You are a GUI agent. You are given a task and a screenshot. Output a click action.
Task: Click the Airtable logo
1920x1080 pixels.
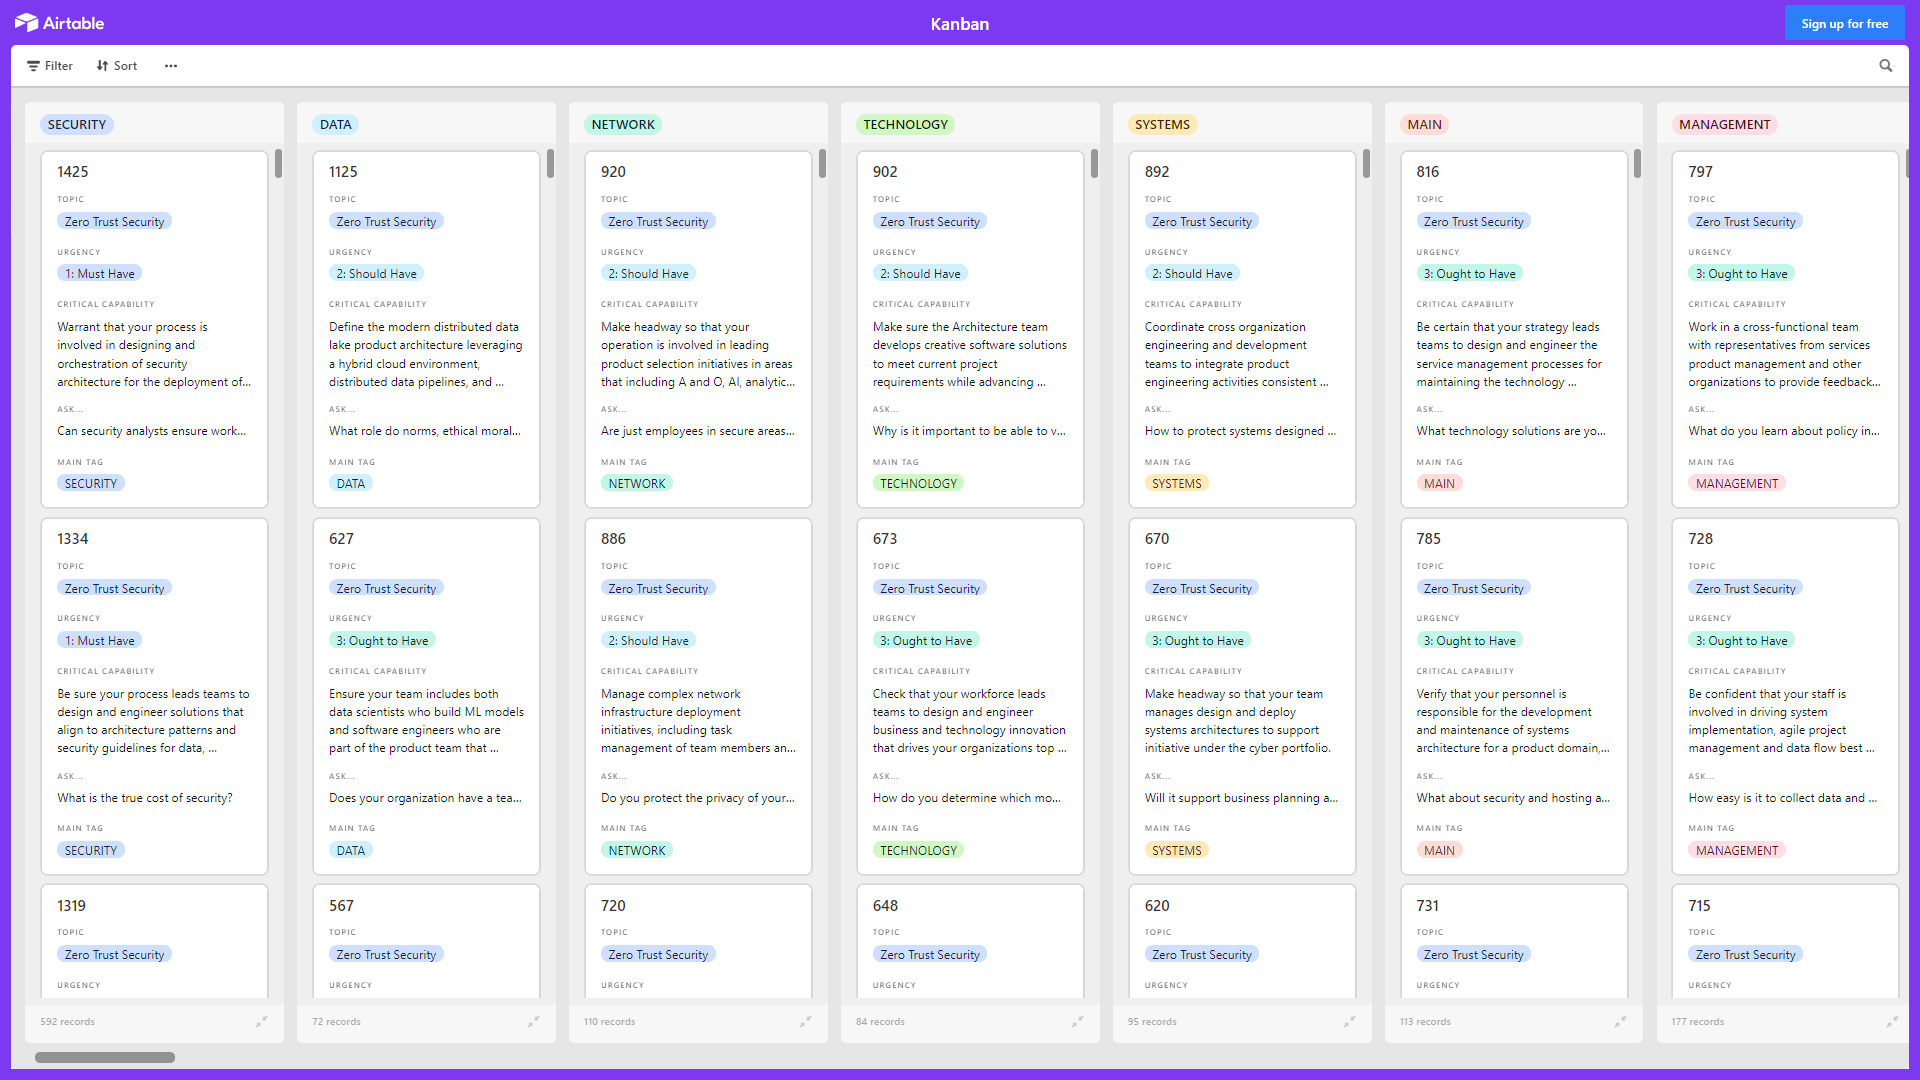tap(60, 23)
